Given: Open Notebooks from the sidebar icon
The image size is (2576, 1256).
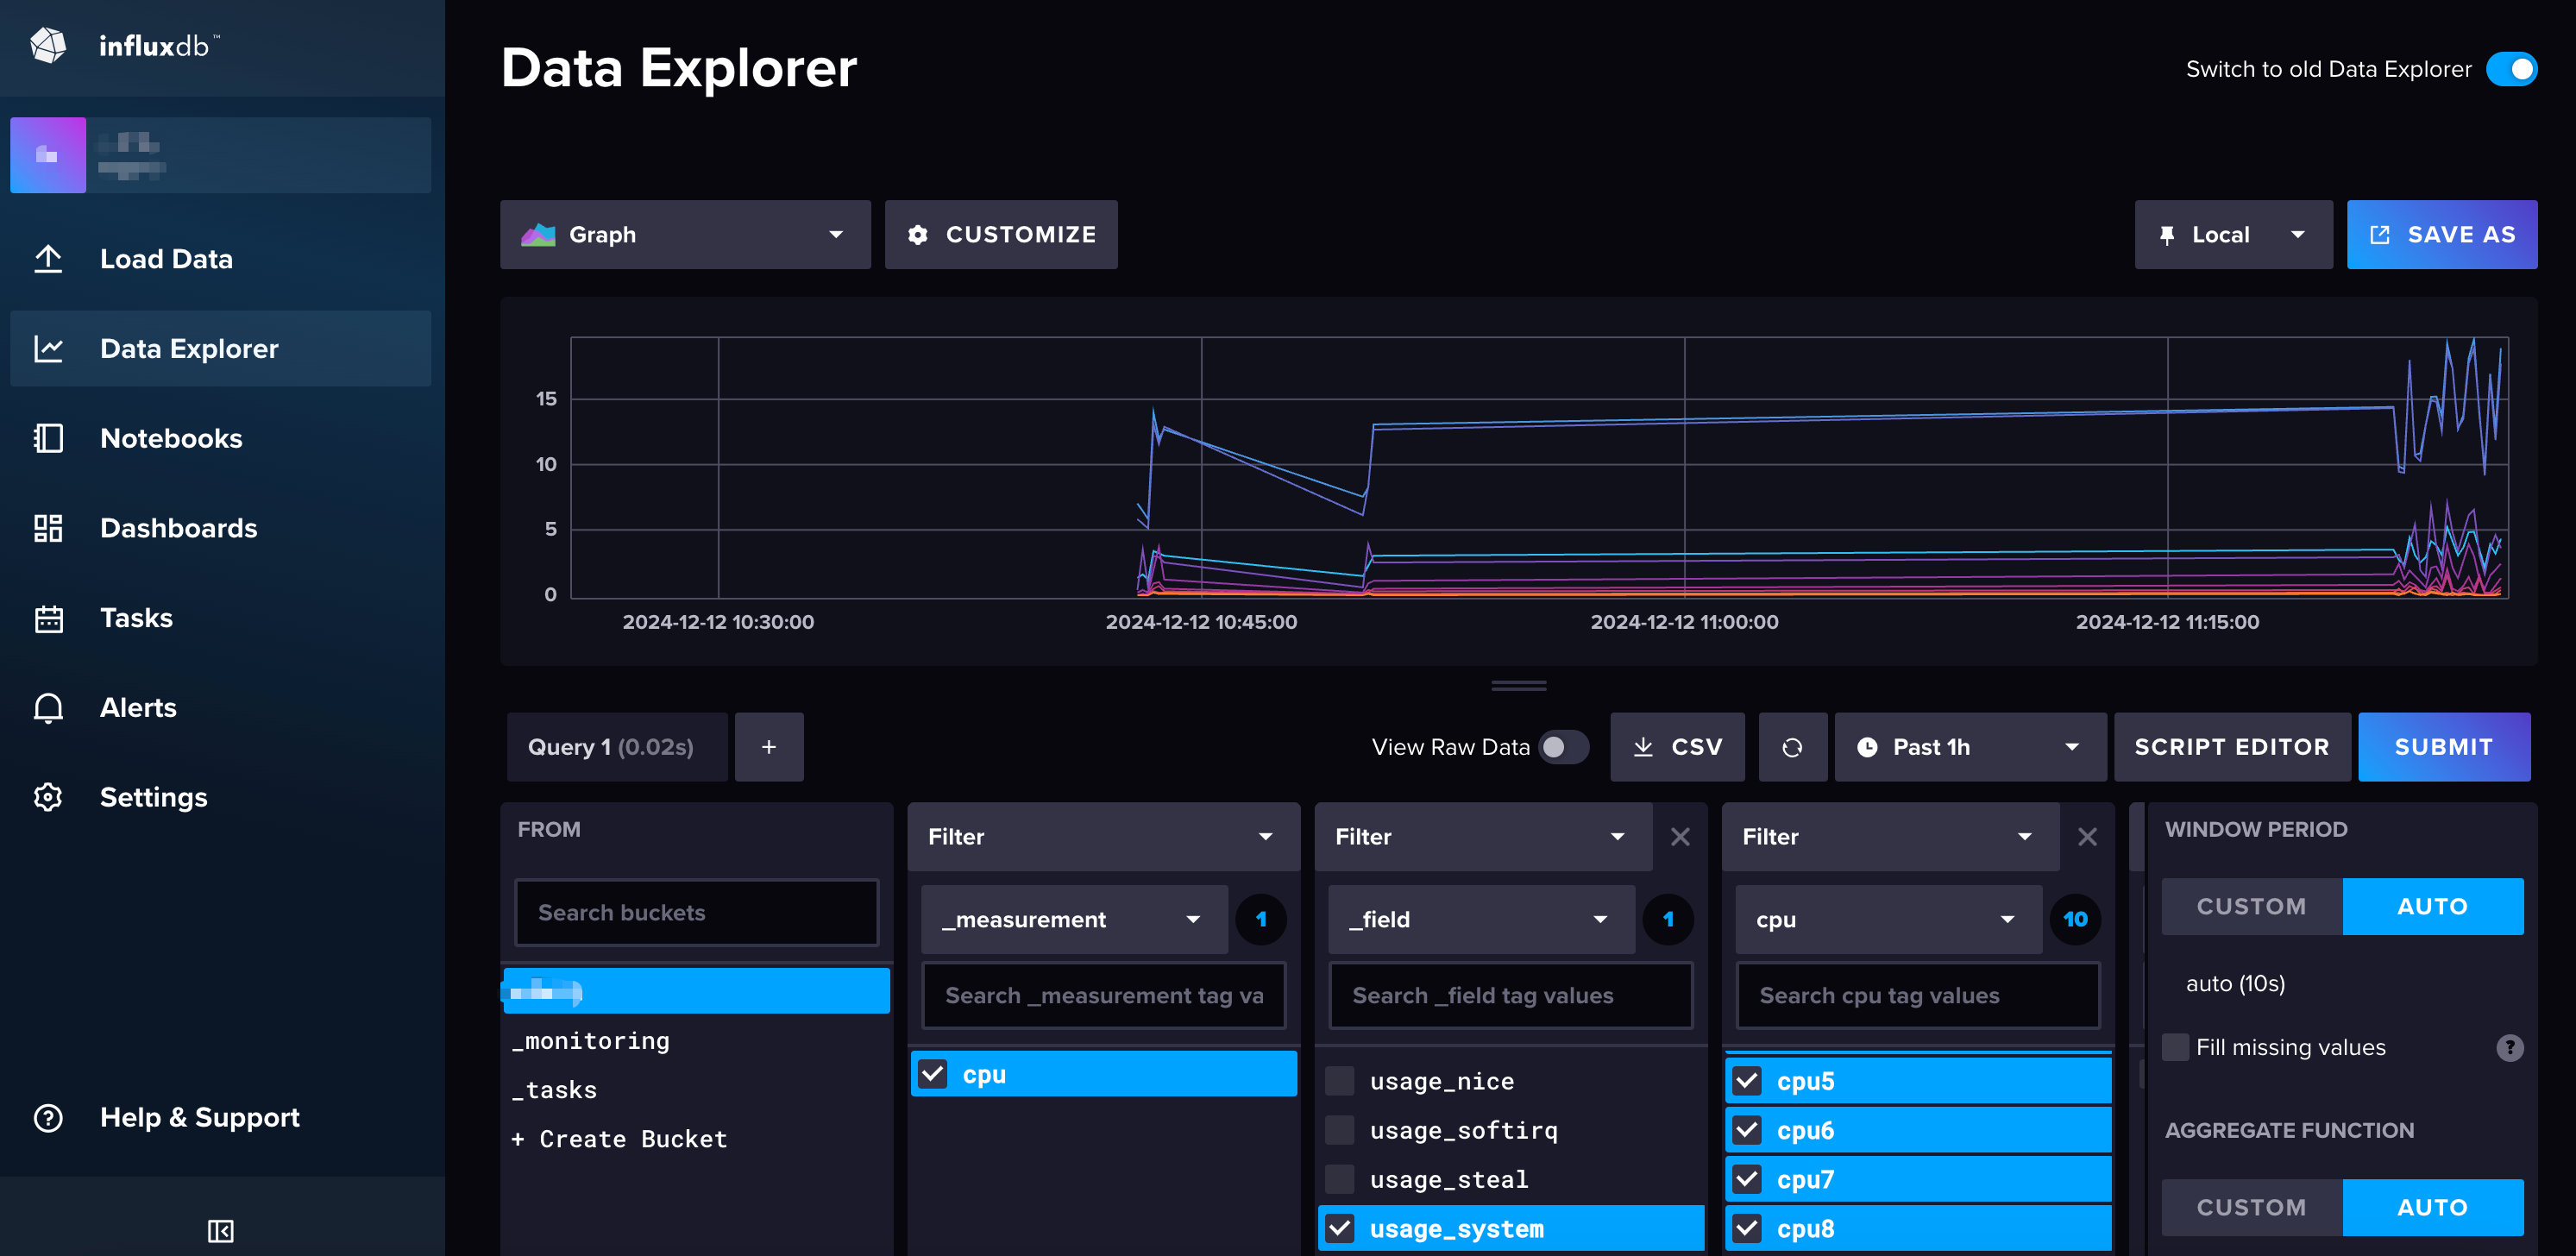Looking at the screenshot, I should pos(48,438).
